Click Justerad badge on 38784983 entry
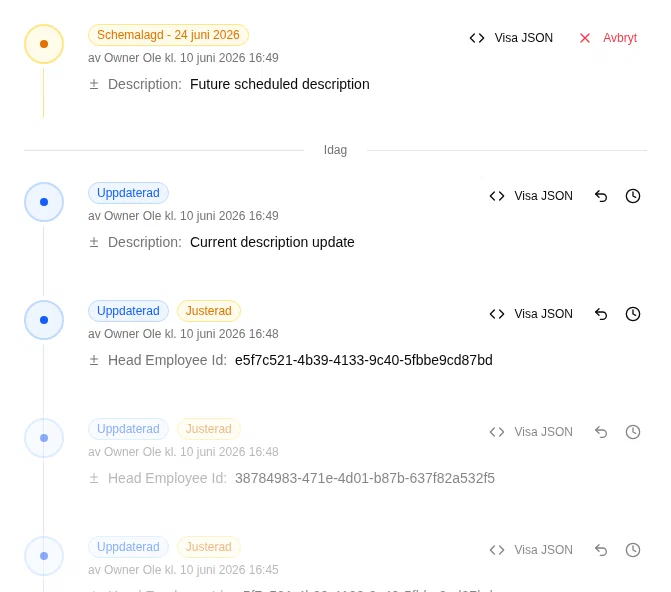Image resolution: width=671 pixels, height=592 pixels. (x=209, y=429)
